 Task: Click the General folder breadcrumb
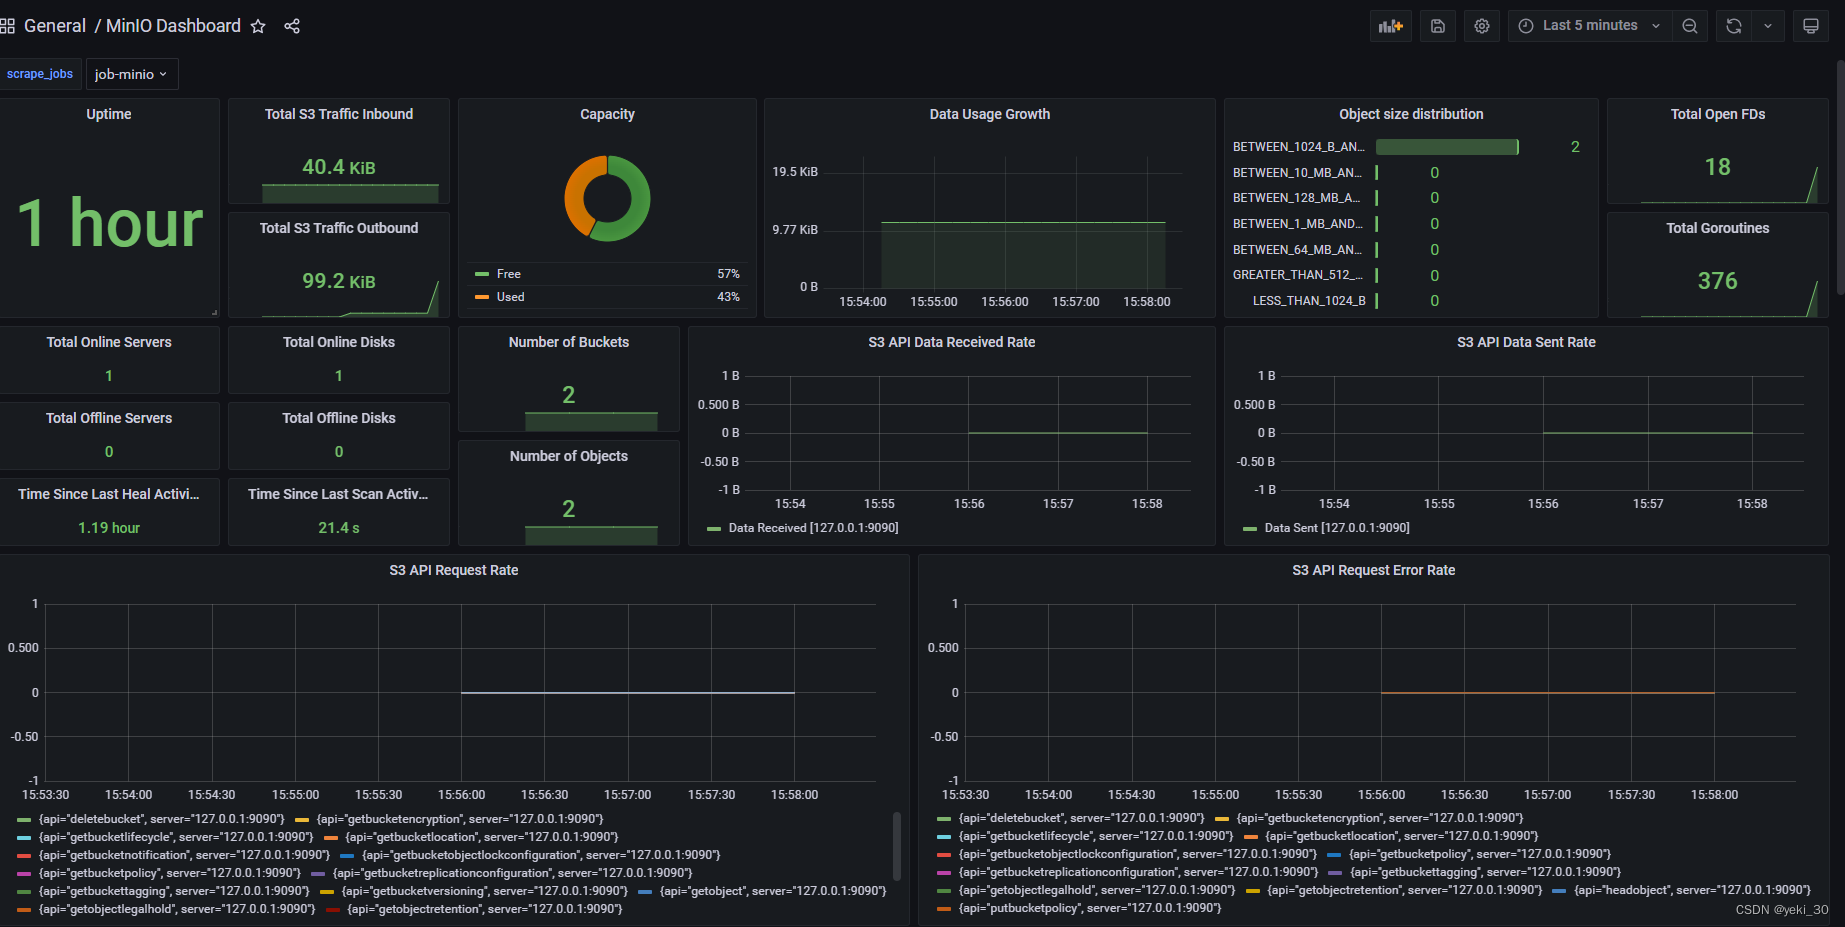click(x=55, y=26)
